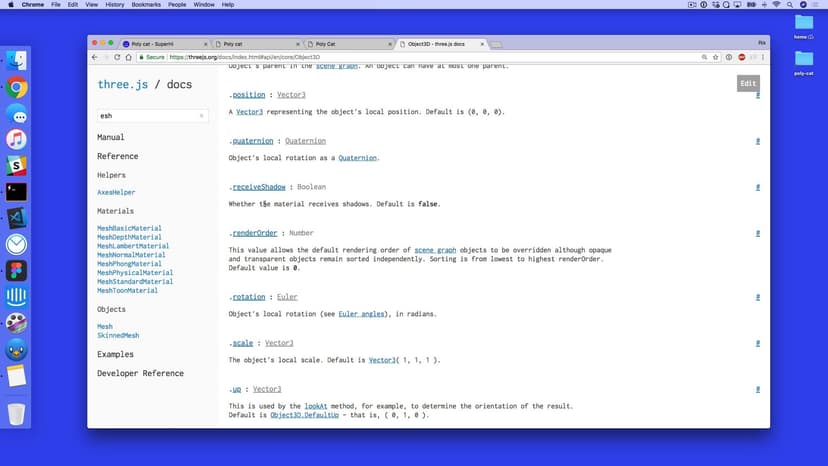
Task: Launch Visual Studio Code from the dock
Action: (x=16, y=218)
